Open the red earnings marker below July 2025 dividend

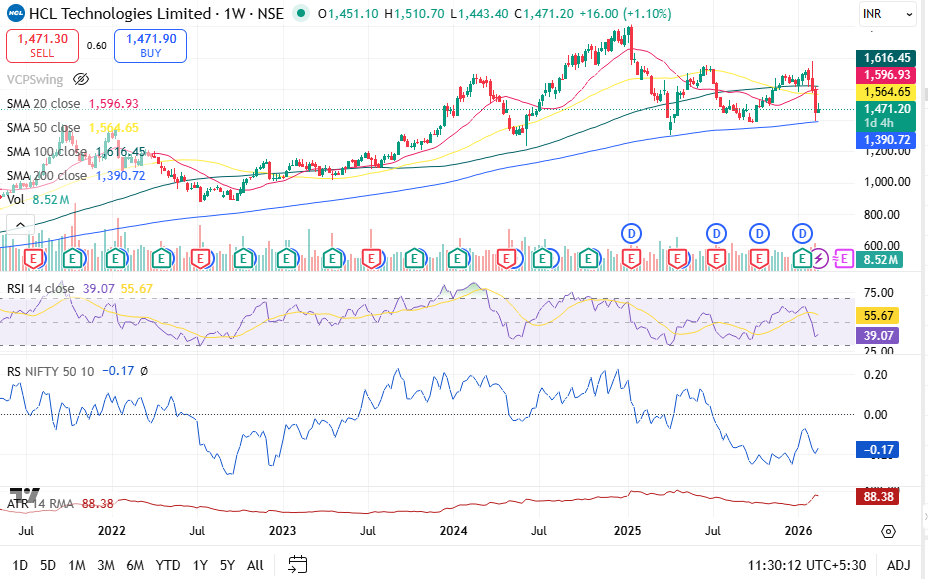click(717, 259)
